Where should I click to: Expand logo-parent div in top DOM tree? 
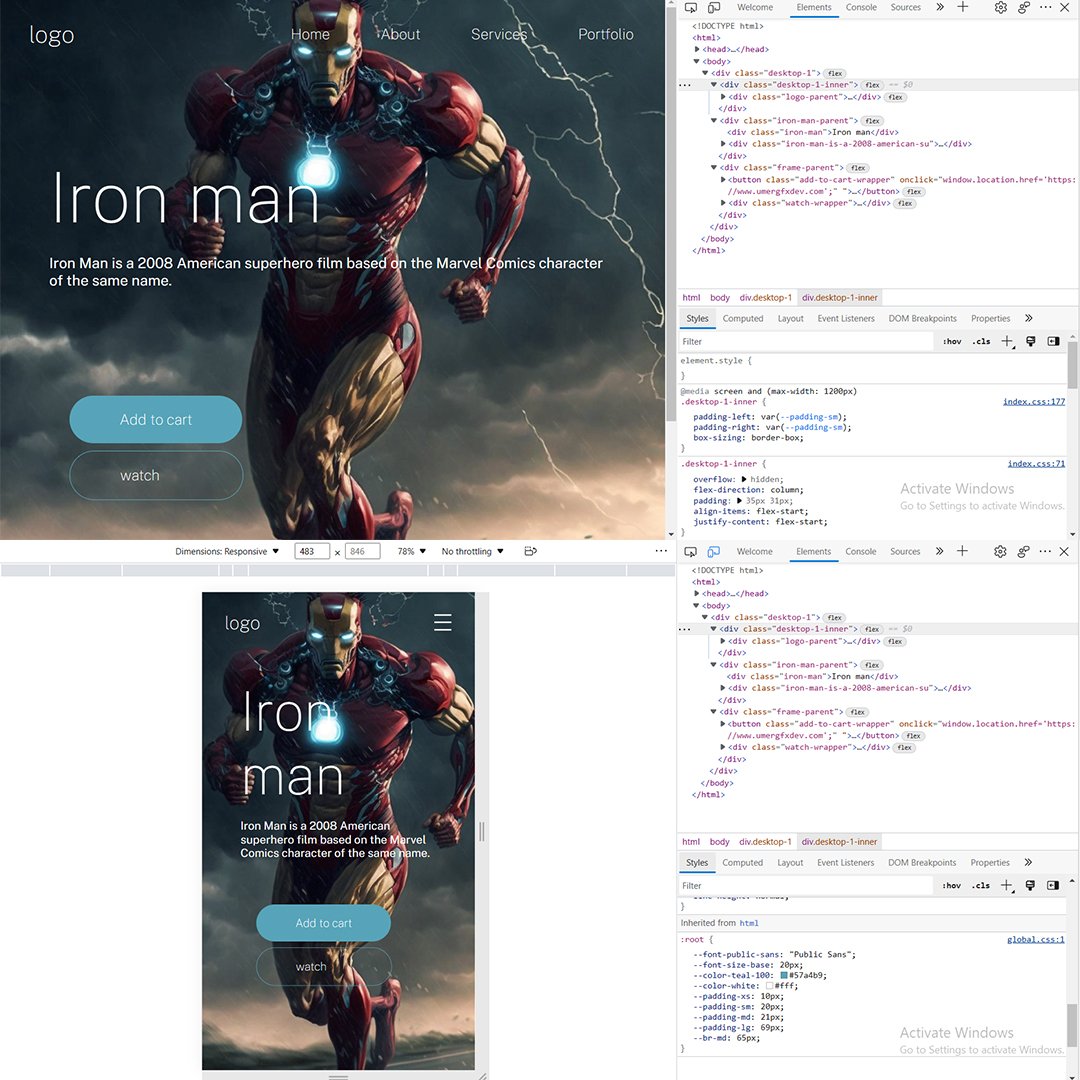click(x=723, y=97)
